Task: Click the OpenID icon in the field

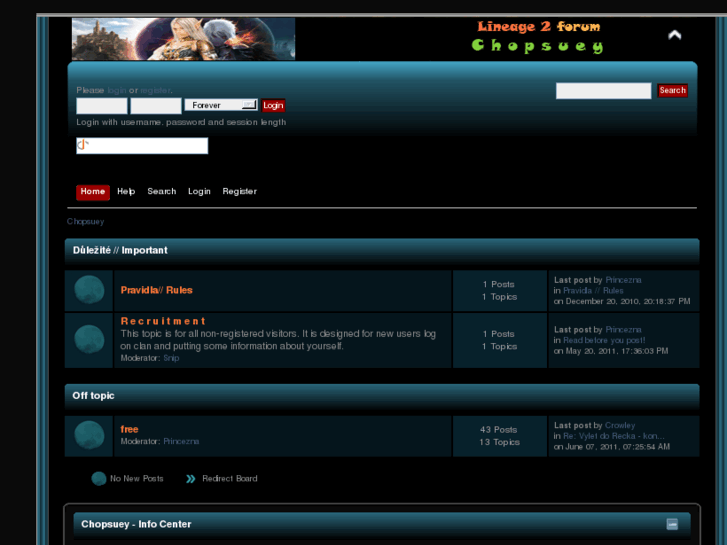Action: 83,145
